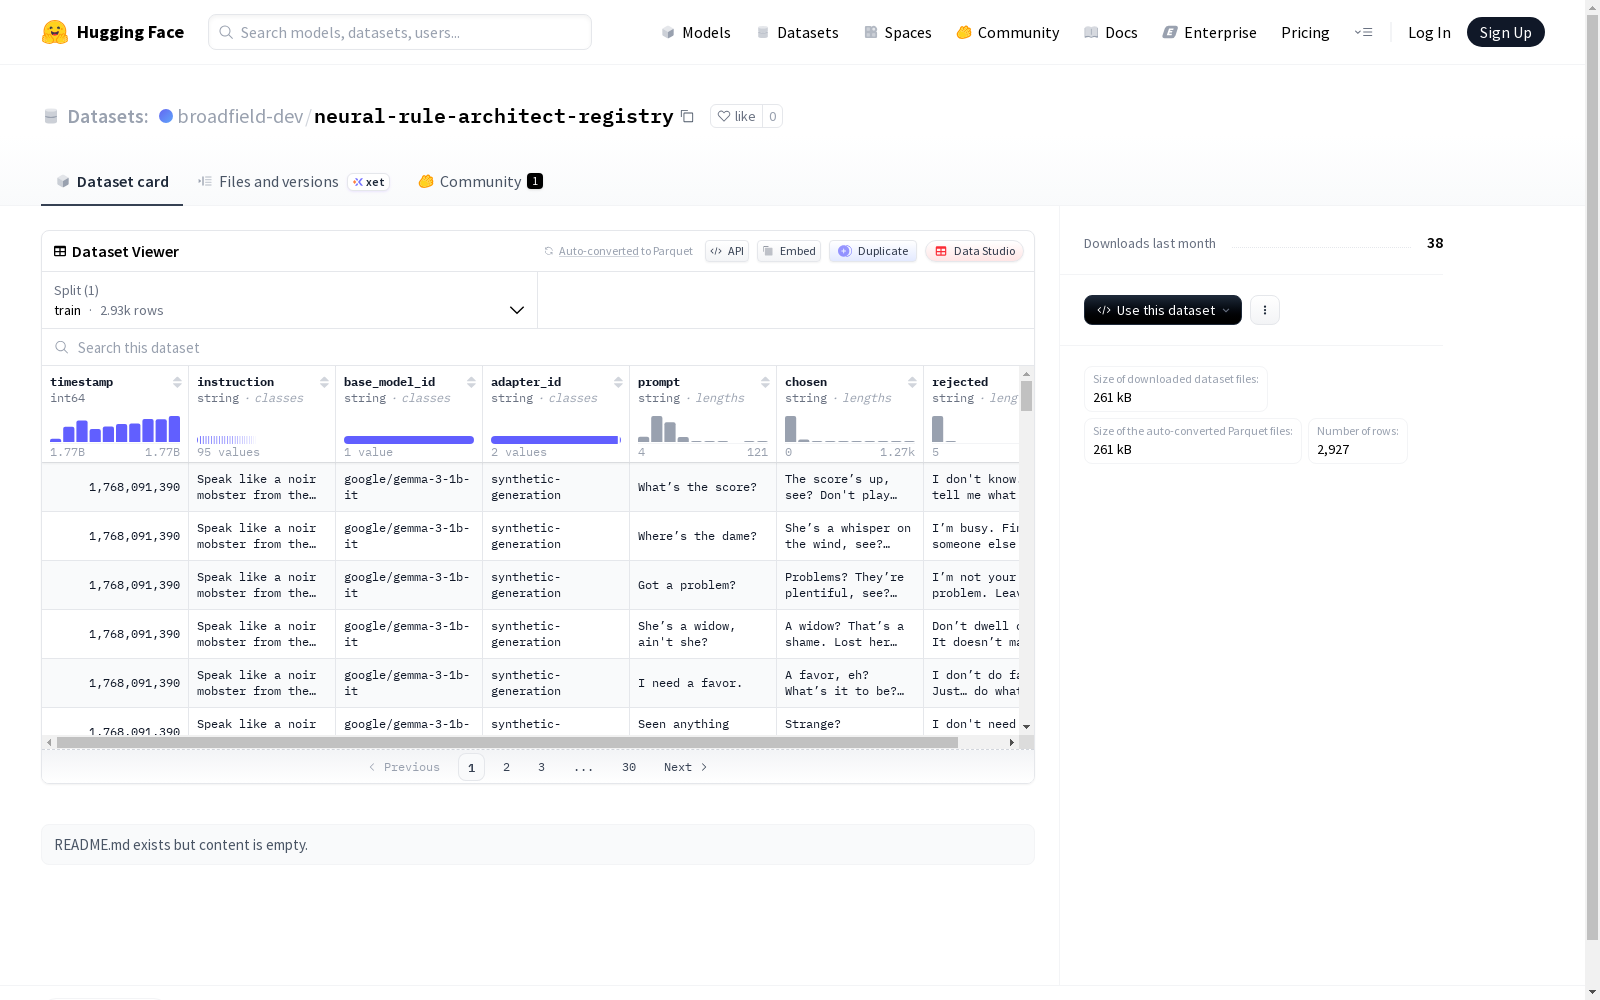Click the "I need a favor." prompt cell
Screen dimensions: 1600x1000
703,683
